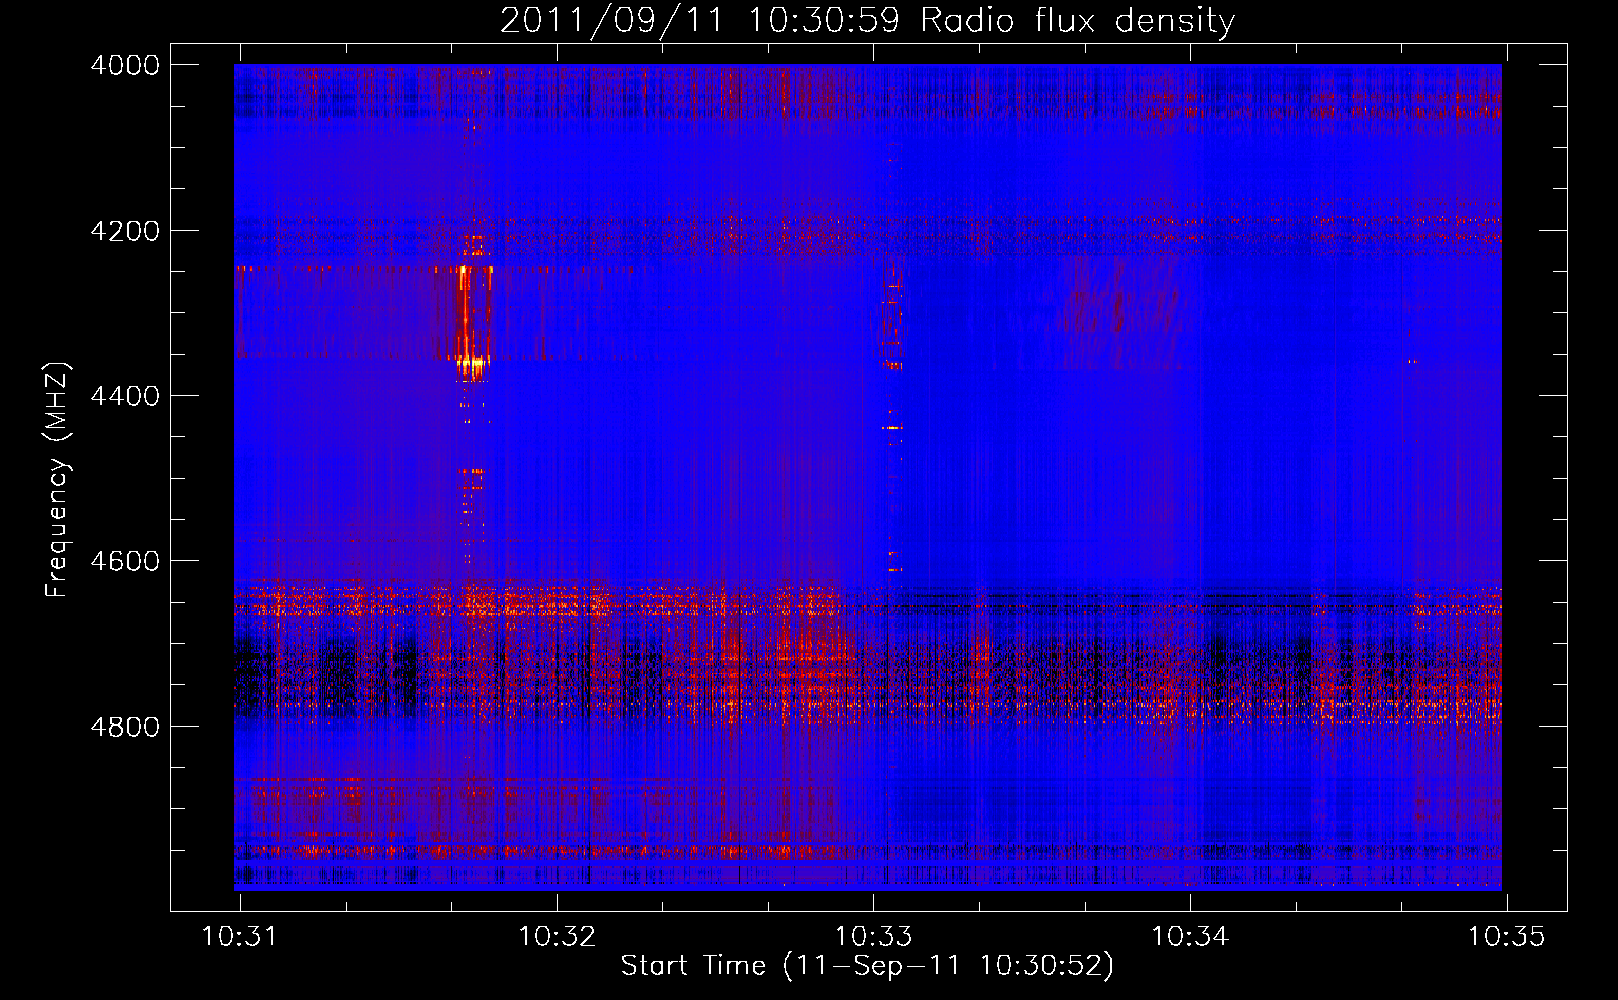This screenshot has width=1618, height=1000.
Task: Click the plot title "2011/09/11 10:30:59 Radio flux density"
Action: pos(867,20)
